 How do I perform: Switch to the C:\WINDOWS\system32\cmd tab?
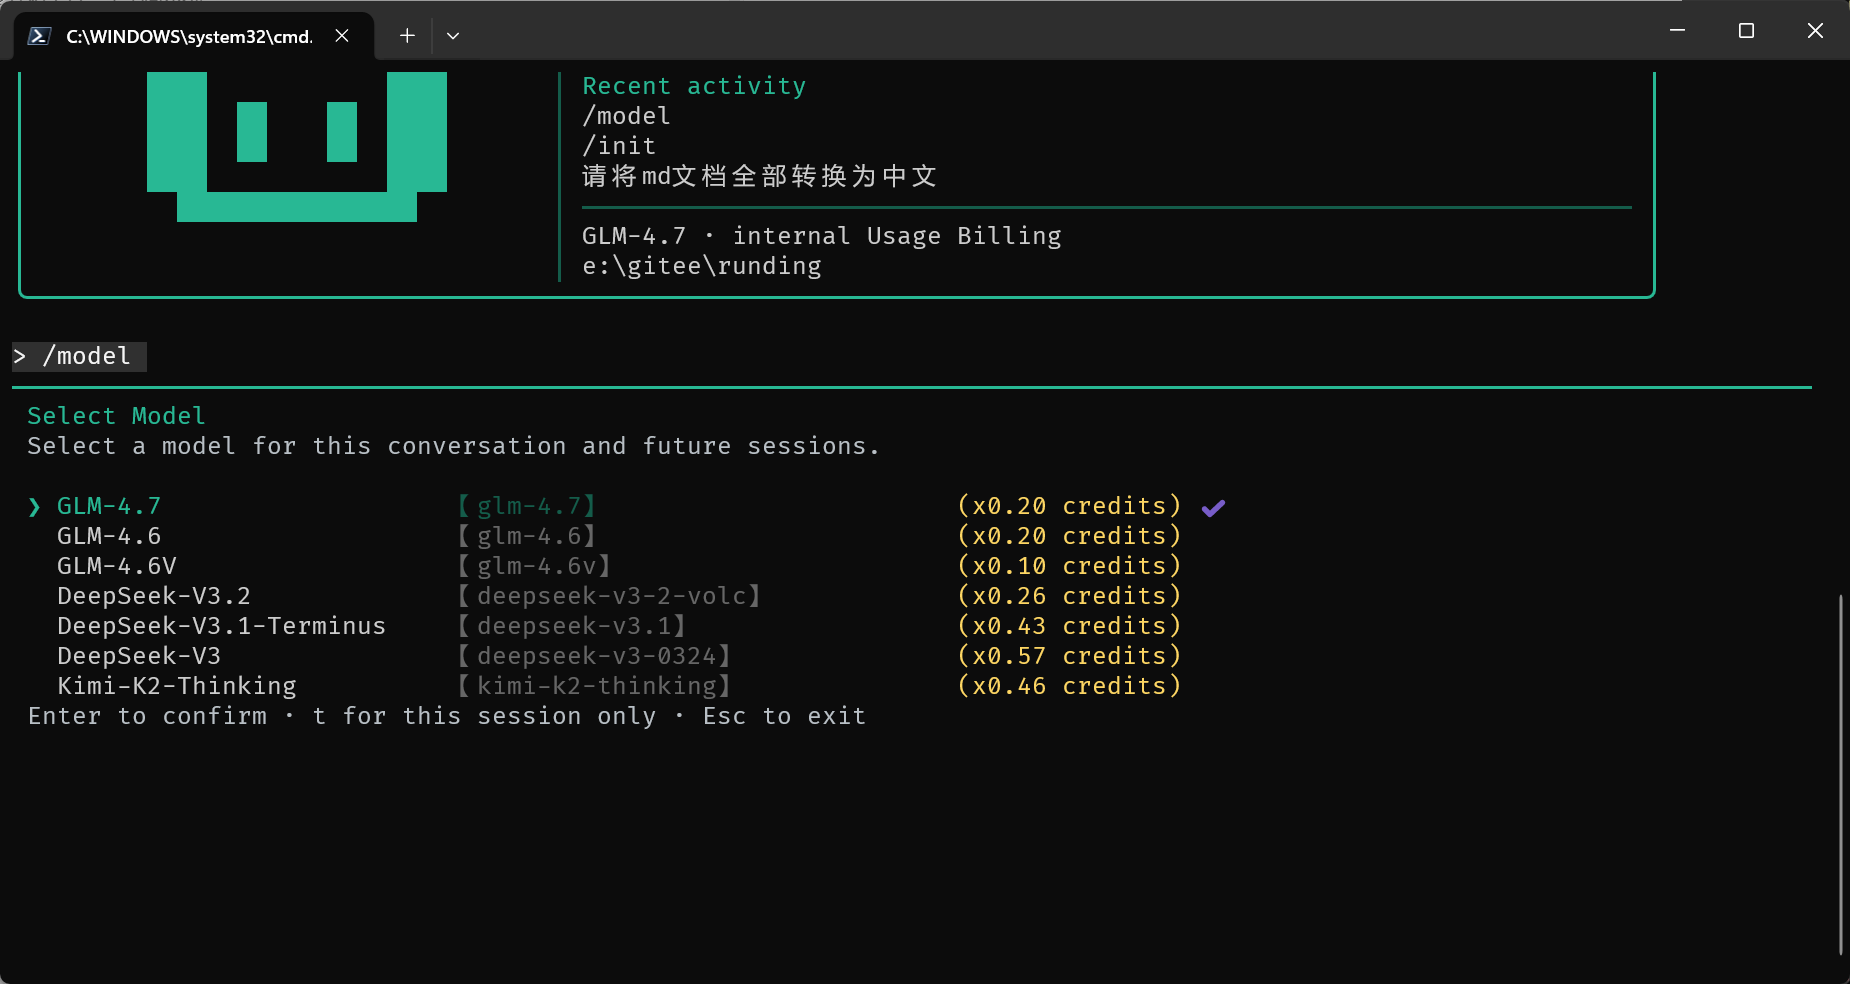[188, 36]
